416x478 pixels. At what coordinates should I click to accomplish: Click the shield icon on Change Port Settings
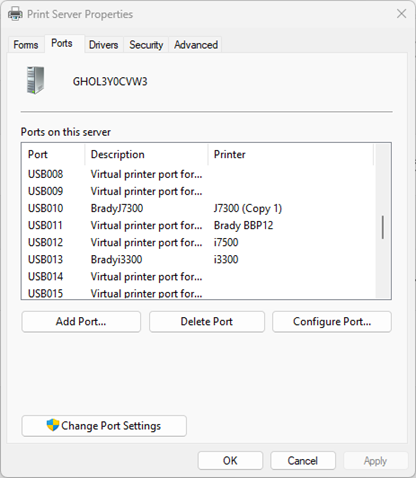click(53, 425)
